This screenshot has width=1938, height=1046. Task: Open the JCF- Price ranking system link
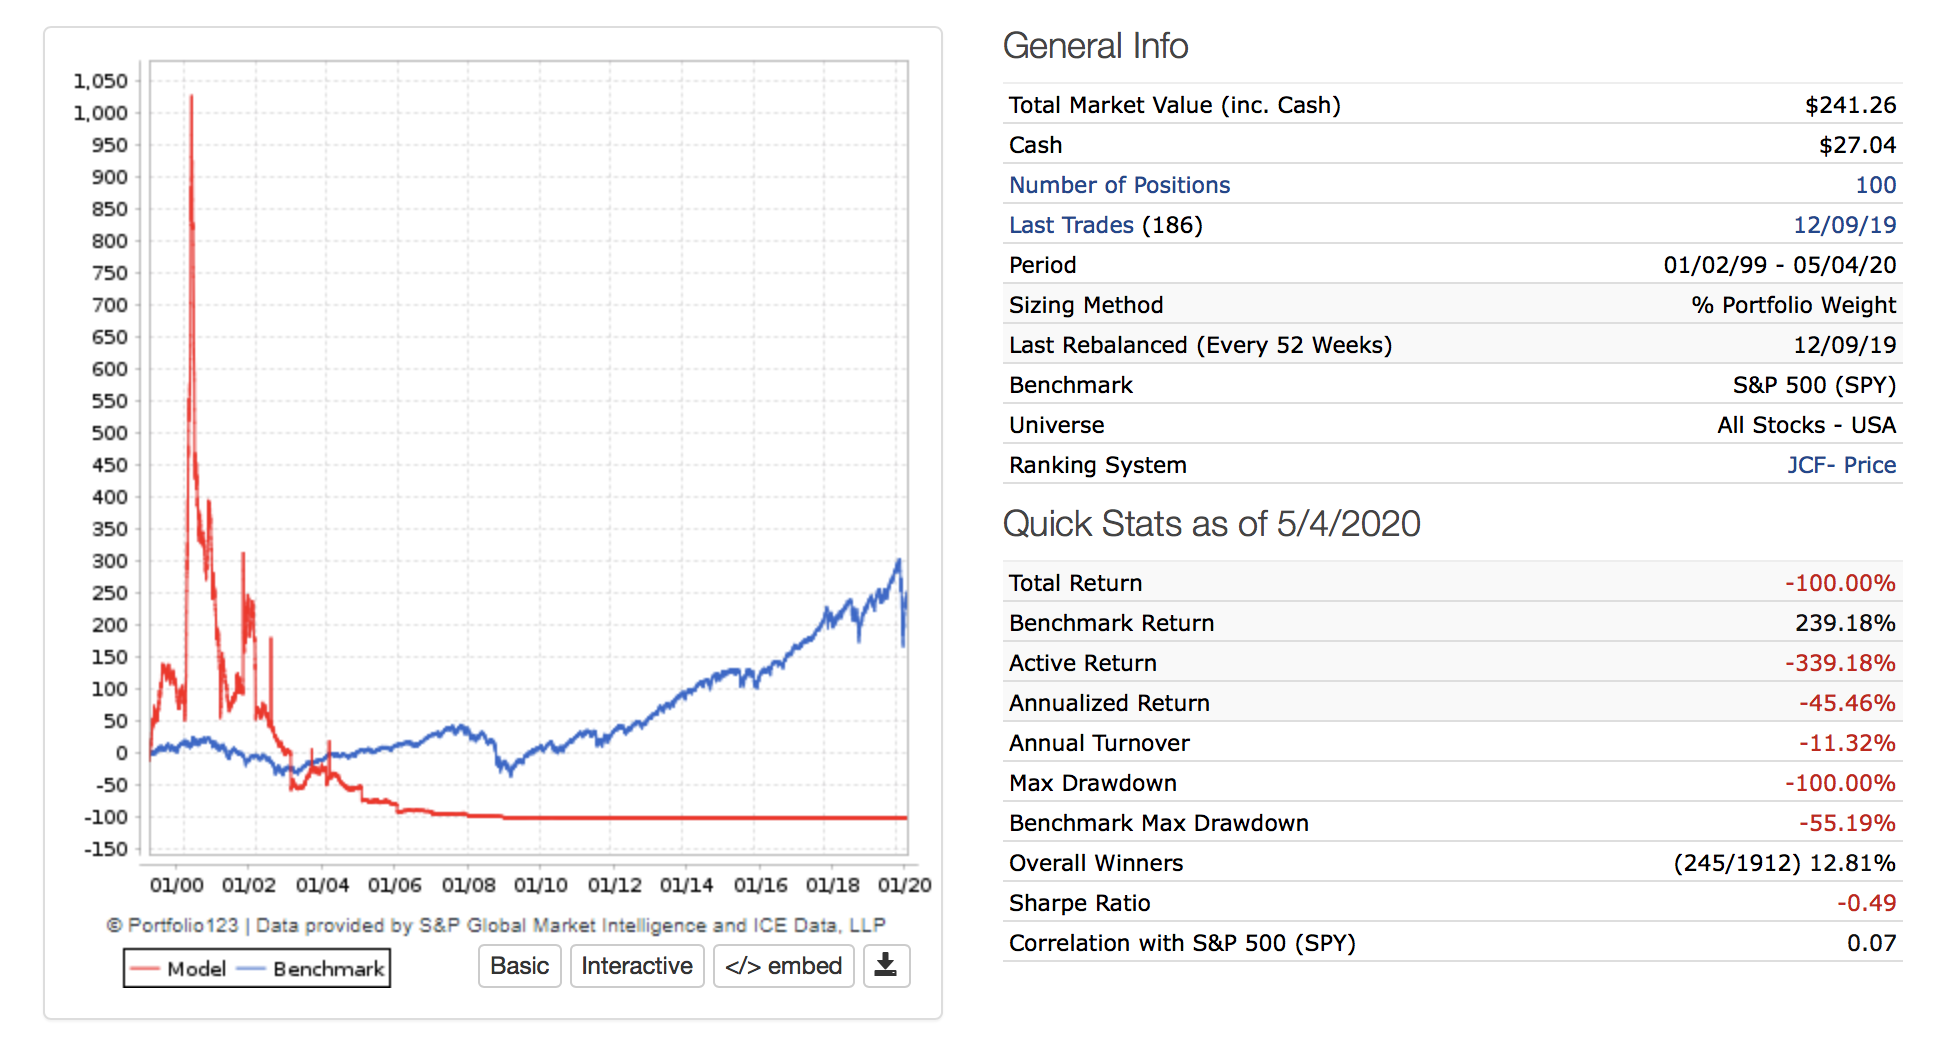click(x=1841, y=465)
